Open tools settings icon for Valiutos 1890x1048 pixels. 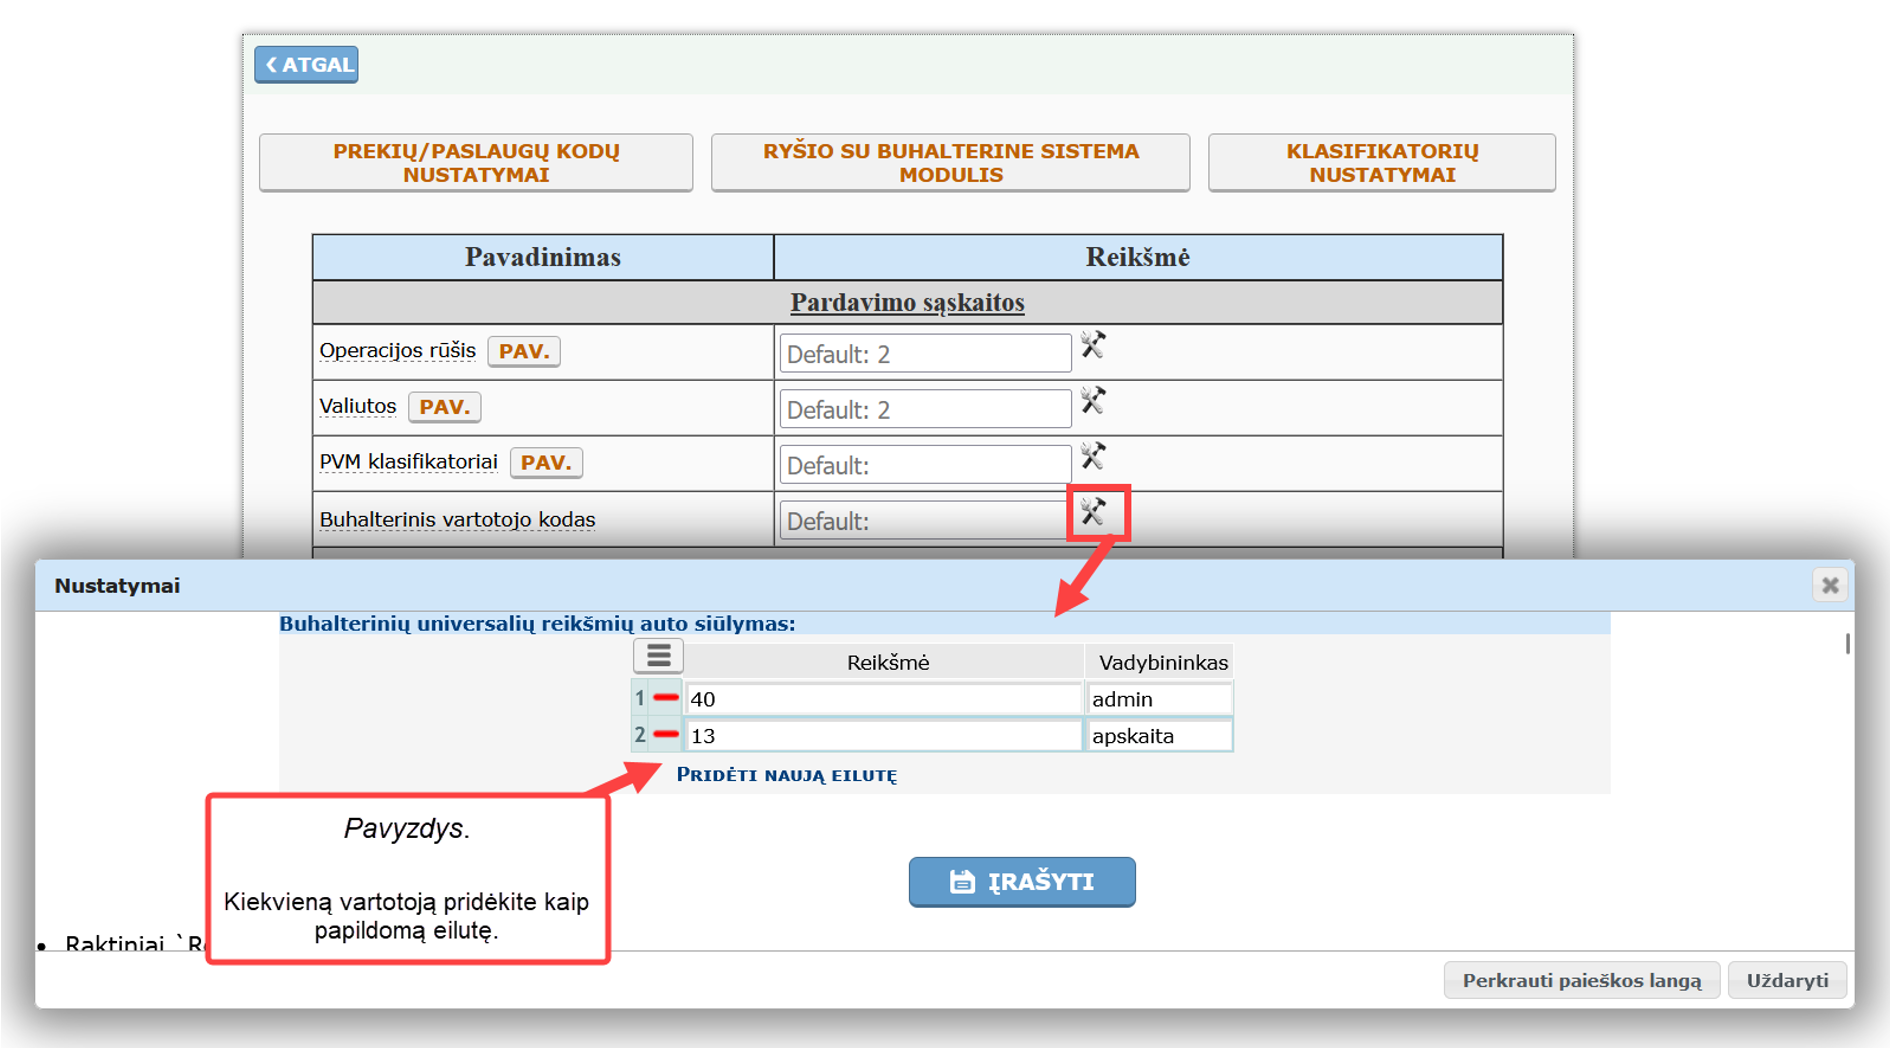pyautogui.click(x=1093, y=401)
